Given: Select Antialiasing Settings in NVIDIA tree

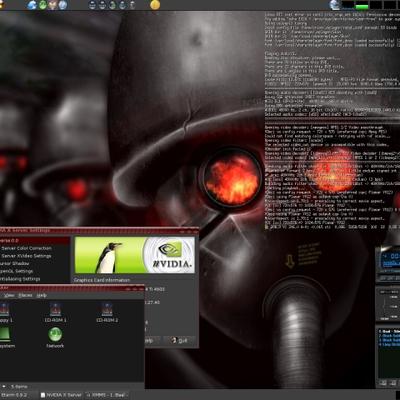Looking at the screenshot, I should [20, 279].
